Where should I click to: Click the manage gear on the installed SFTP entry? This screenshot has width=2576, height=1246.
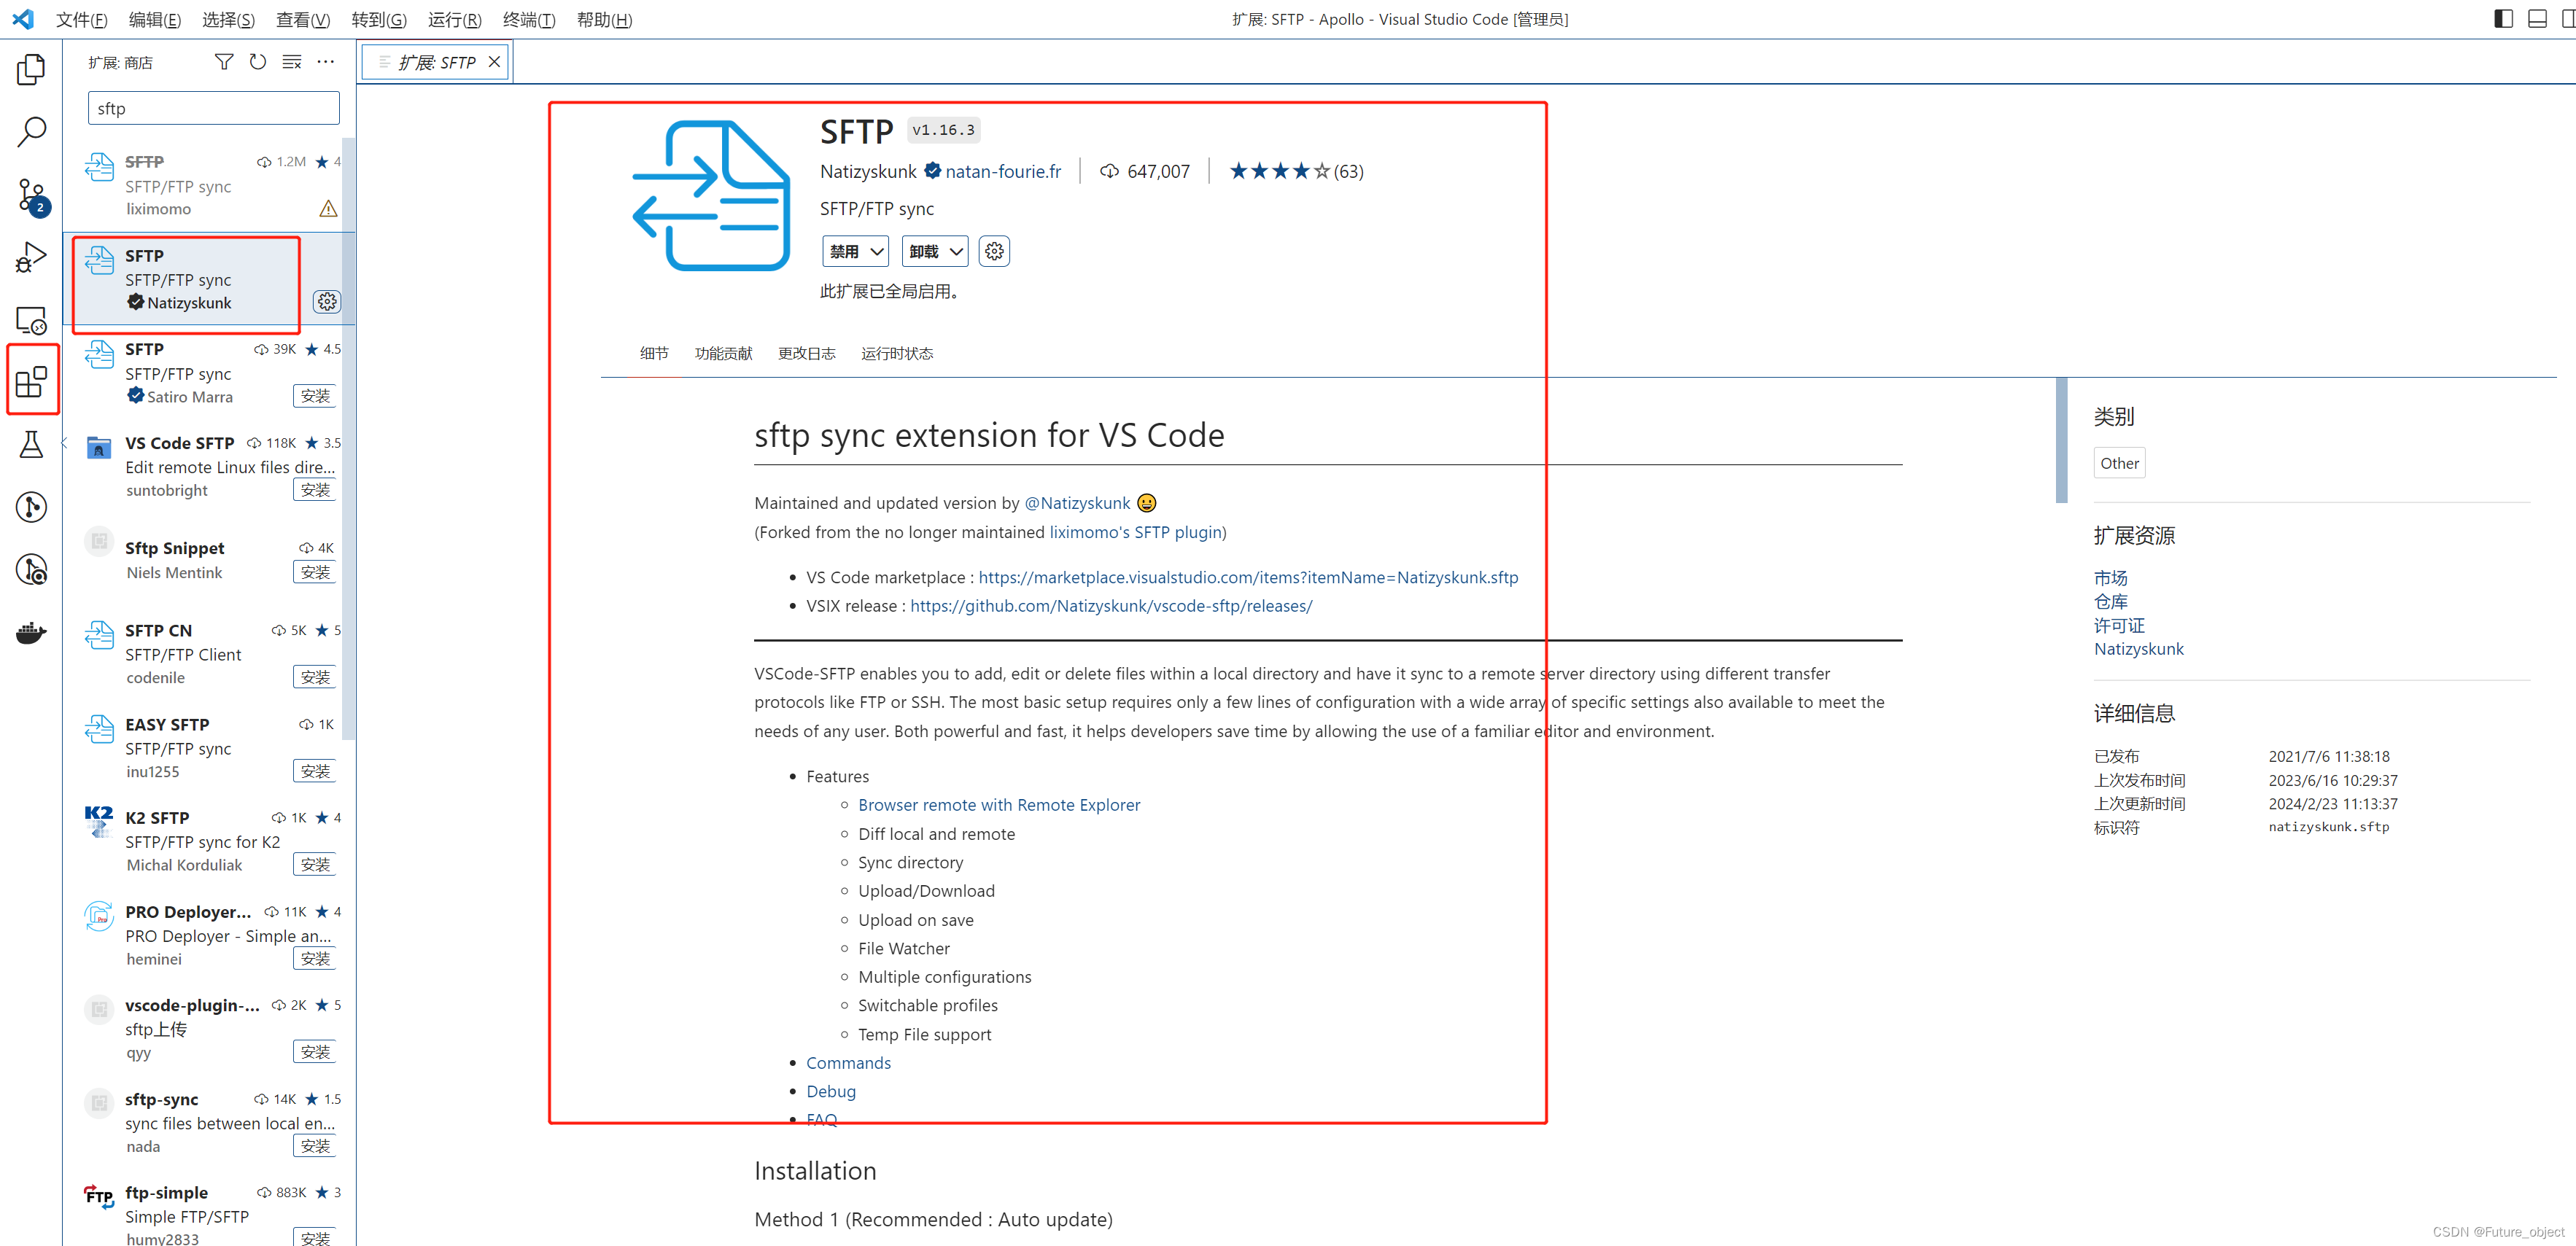coord(327,301)
